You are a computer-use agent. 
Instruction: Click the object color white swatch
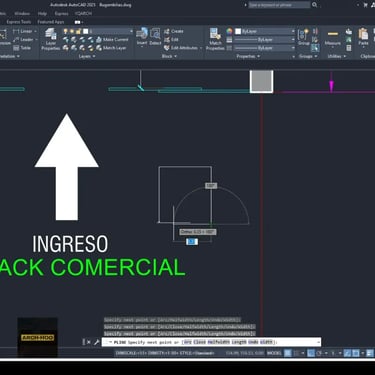coord(238,31)
